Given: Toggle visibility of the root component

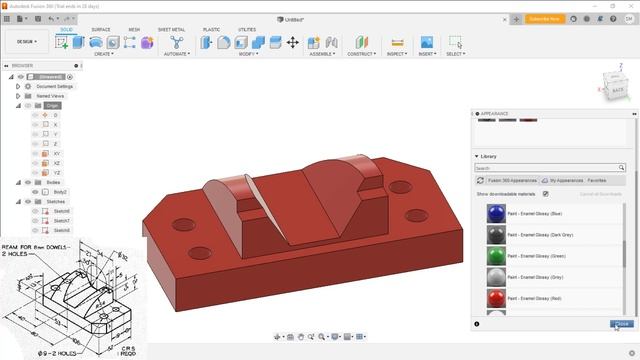Looking at the screenshot, I should coord(21,77).
